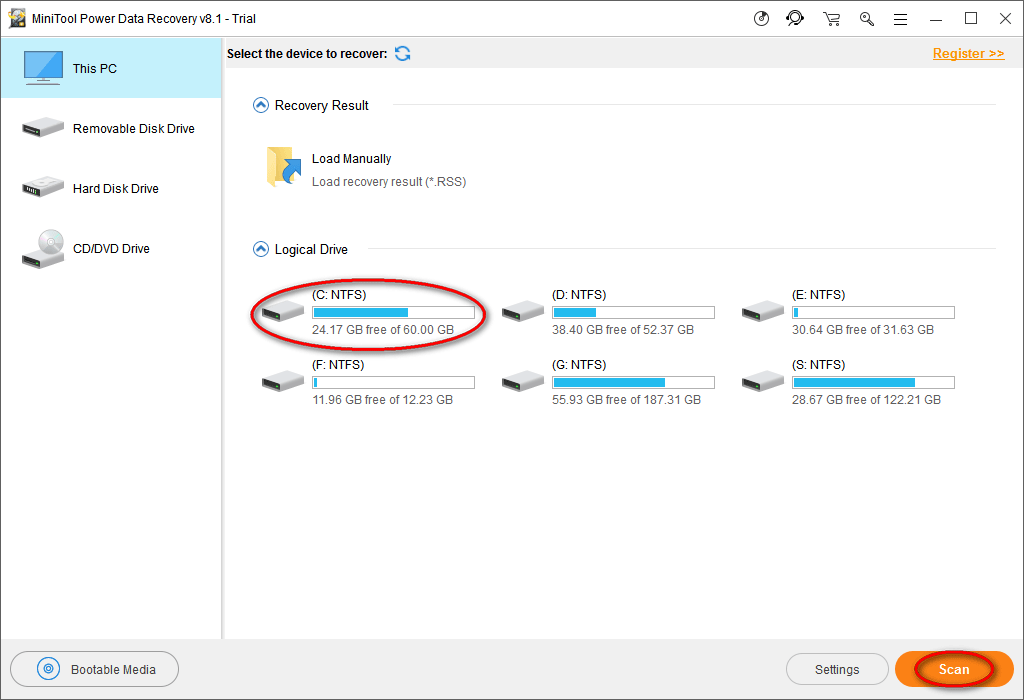
Task: Switch to CD/DVD Drive category
Action: pyautogui.click(x=110, y=249)
